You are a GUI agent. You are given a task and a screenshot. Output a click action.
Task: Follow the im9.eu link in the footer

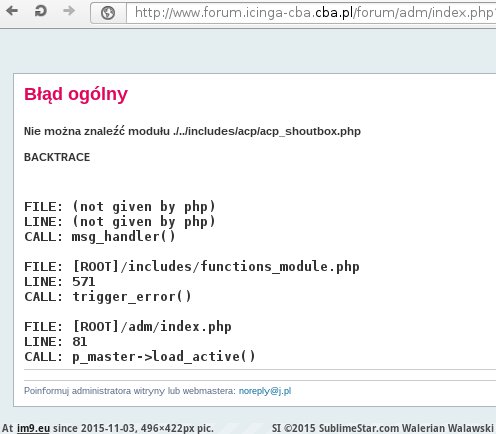(x=33, y=428)
